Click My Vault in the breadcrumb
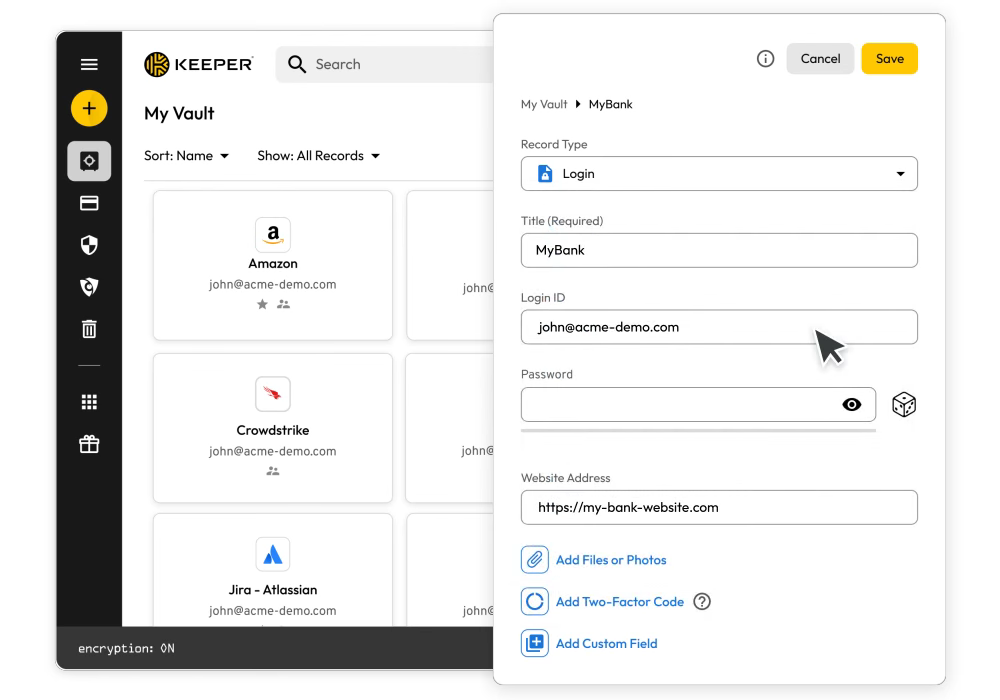The width and height of the screenshot is (1000, 700). pyautogui.click(x=543, y=104)
